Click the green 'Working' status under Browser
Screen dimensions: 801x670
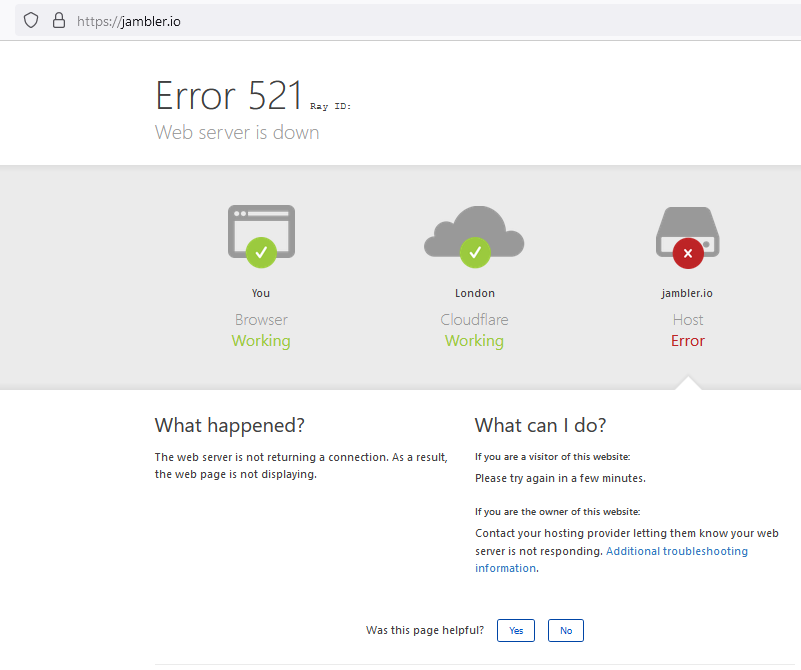(261, 341)
